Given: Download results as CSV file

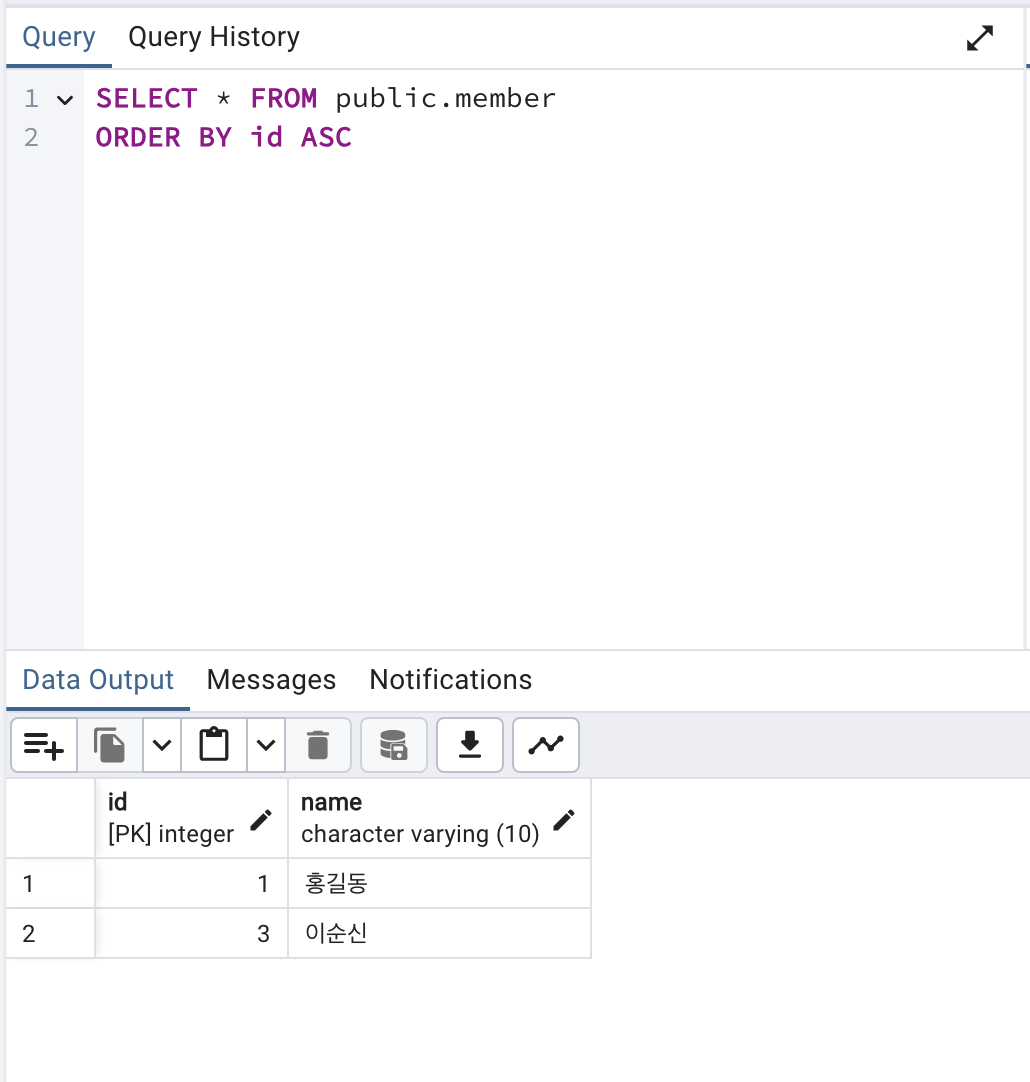Looking at the screenshot, I should pos(470,745).
